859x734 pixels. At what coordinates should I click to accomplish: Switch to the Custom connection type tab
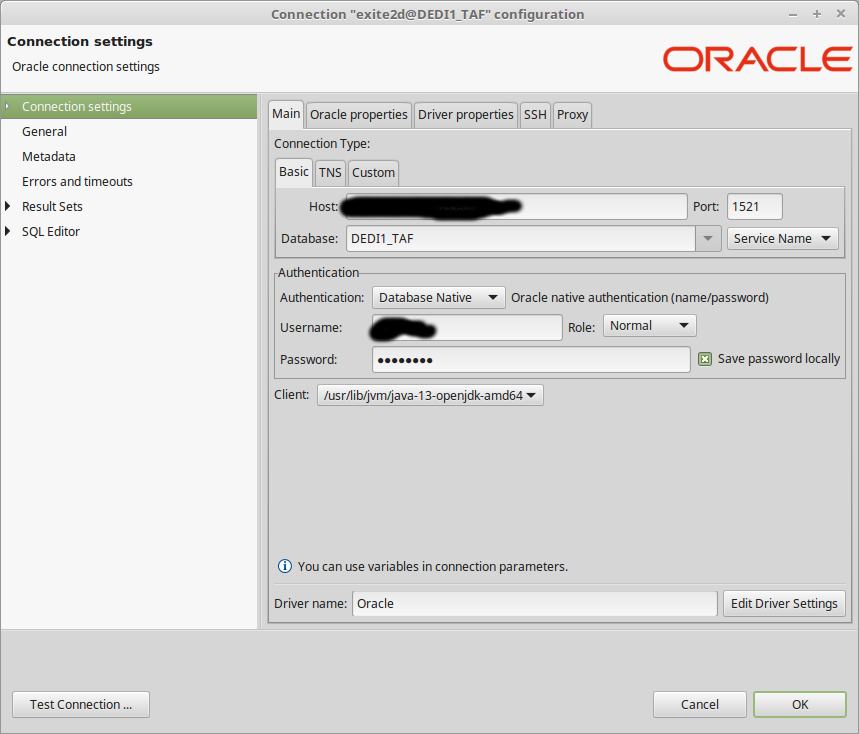[372, 172]
